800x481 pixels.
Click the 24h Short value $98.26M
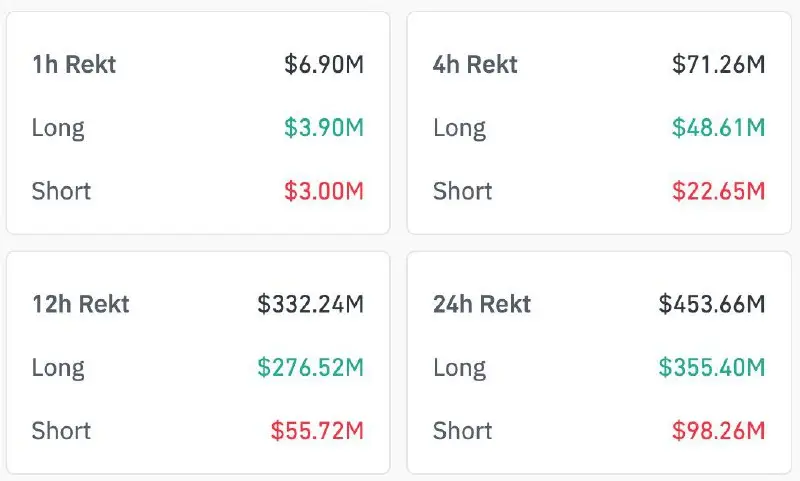tap(718, 431)
